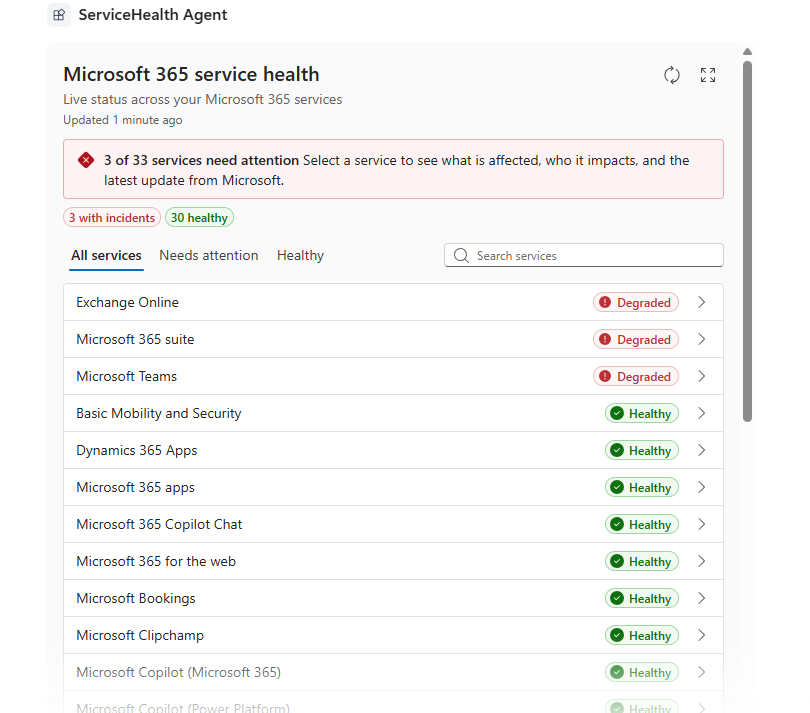Click the 30 healthy badge

pyautogui.click(x=199, y=218)
